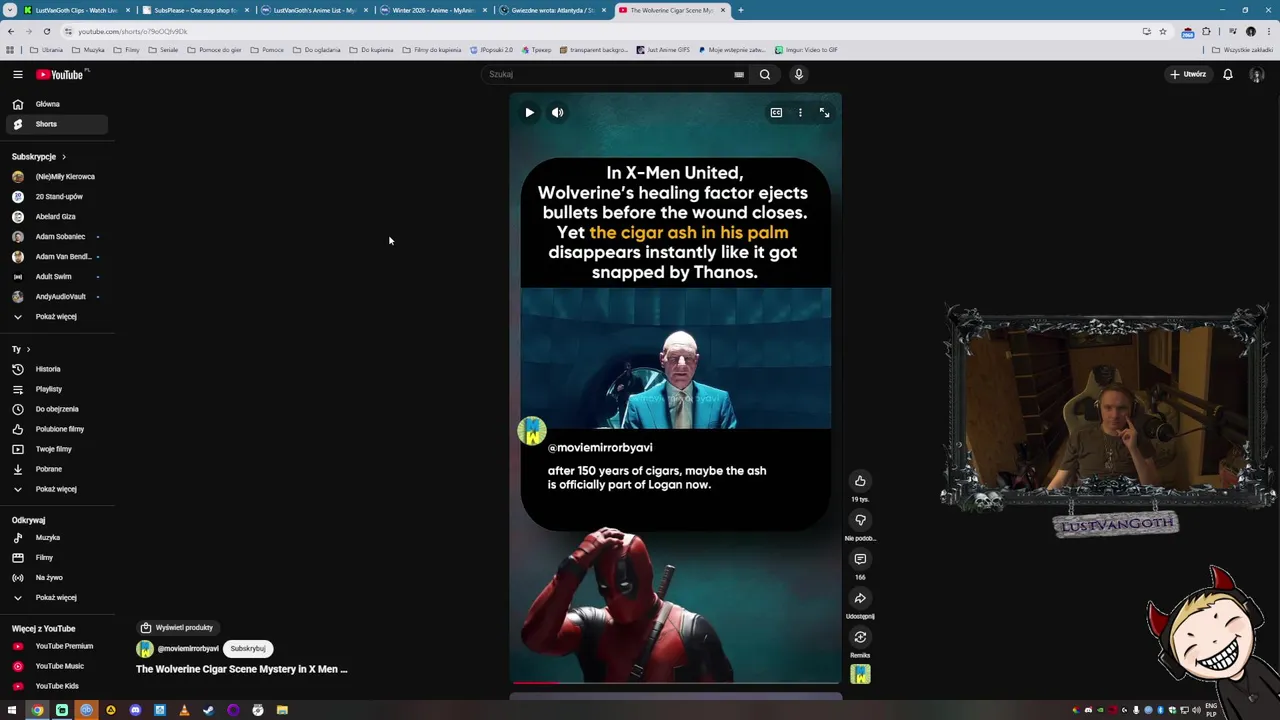Image resolution: width=1280 pixels, height=720 pixels.
Task: Open Polubione filmy liked videos
Action: (56, 429)
